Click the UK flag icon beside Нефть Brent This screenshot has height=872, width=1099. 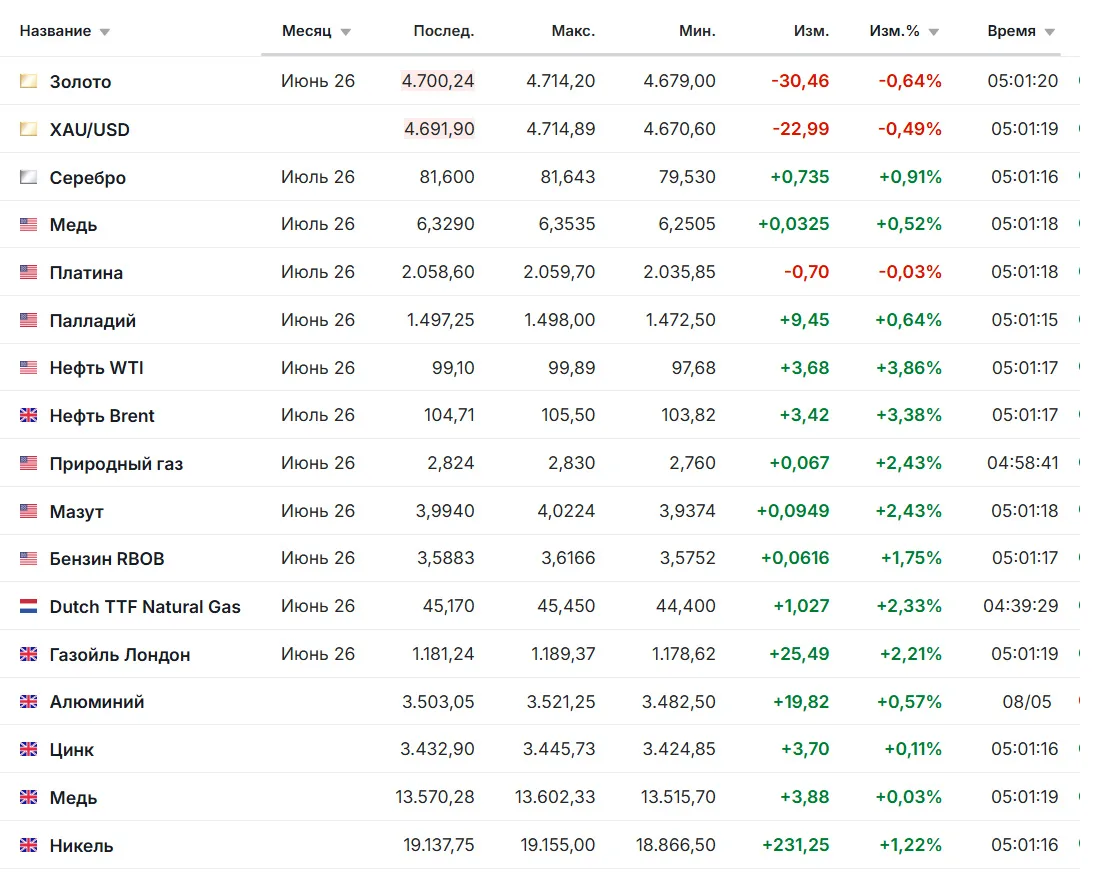tap(29, 416)
